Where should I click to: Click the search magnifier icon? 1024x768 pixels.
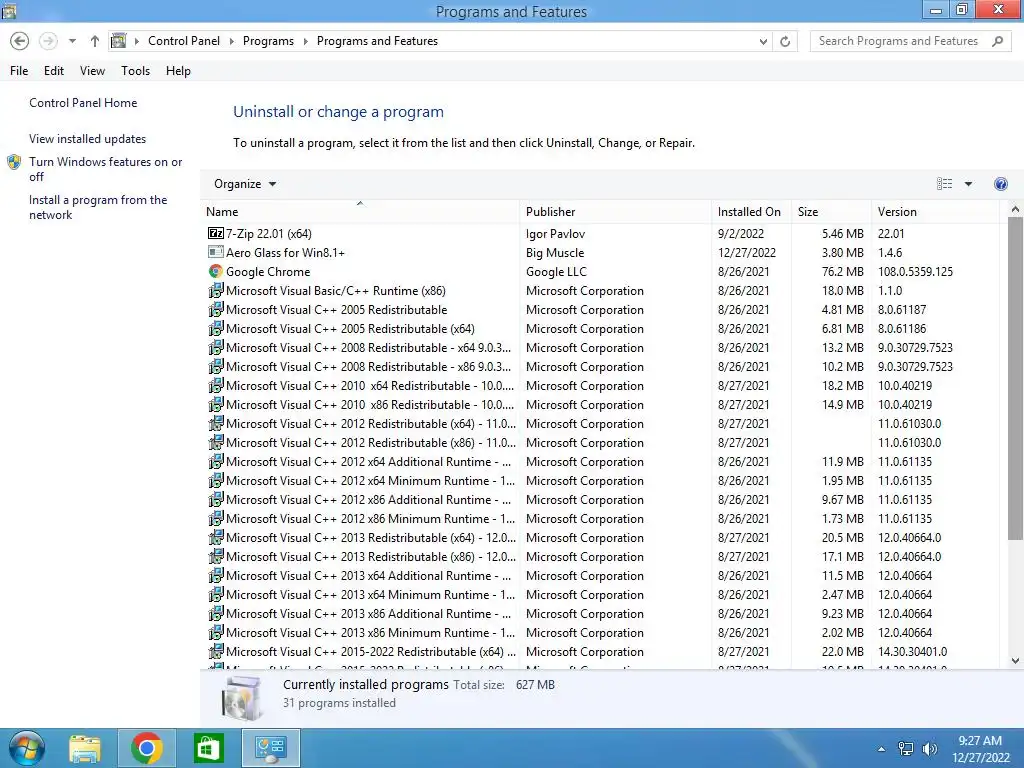(997, 41)
